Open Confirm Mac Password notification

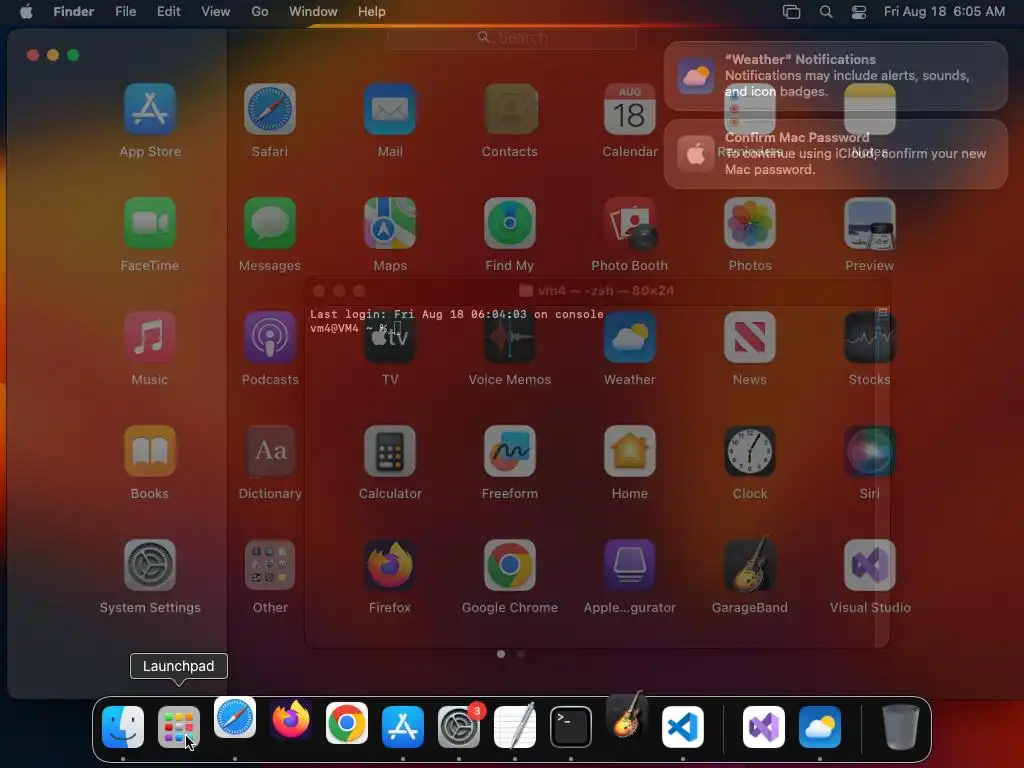[x=836, y=153]
